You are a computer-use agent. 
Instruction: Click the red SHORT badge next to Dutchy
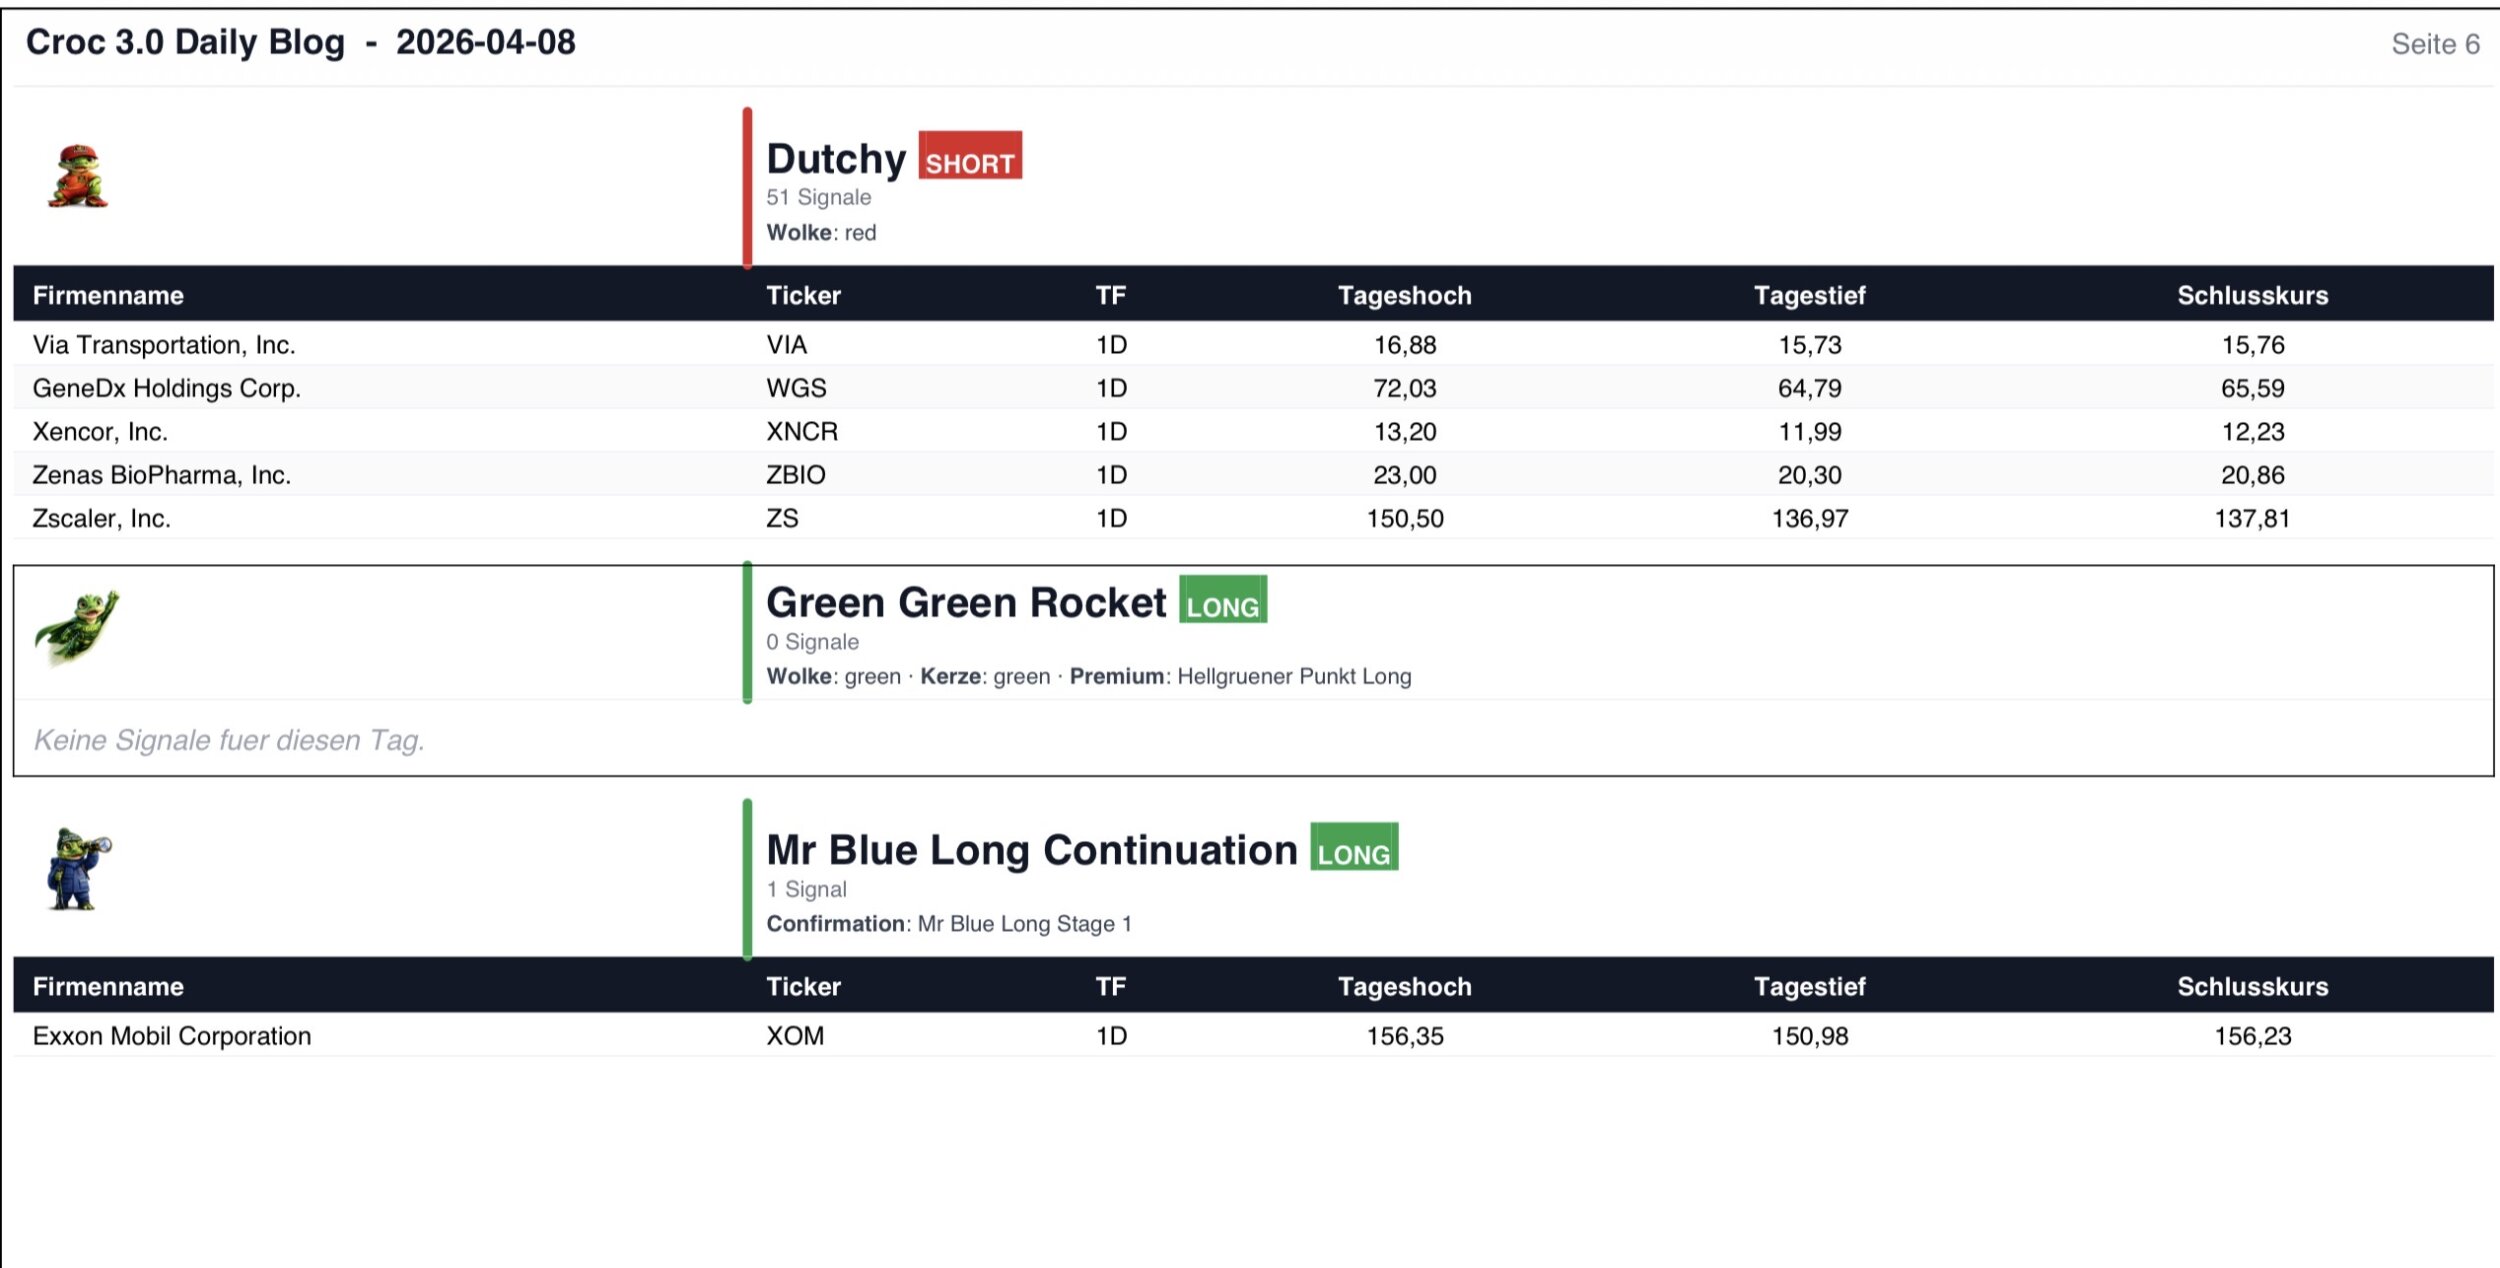969,156
